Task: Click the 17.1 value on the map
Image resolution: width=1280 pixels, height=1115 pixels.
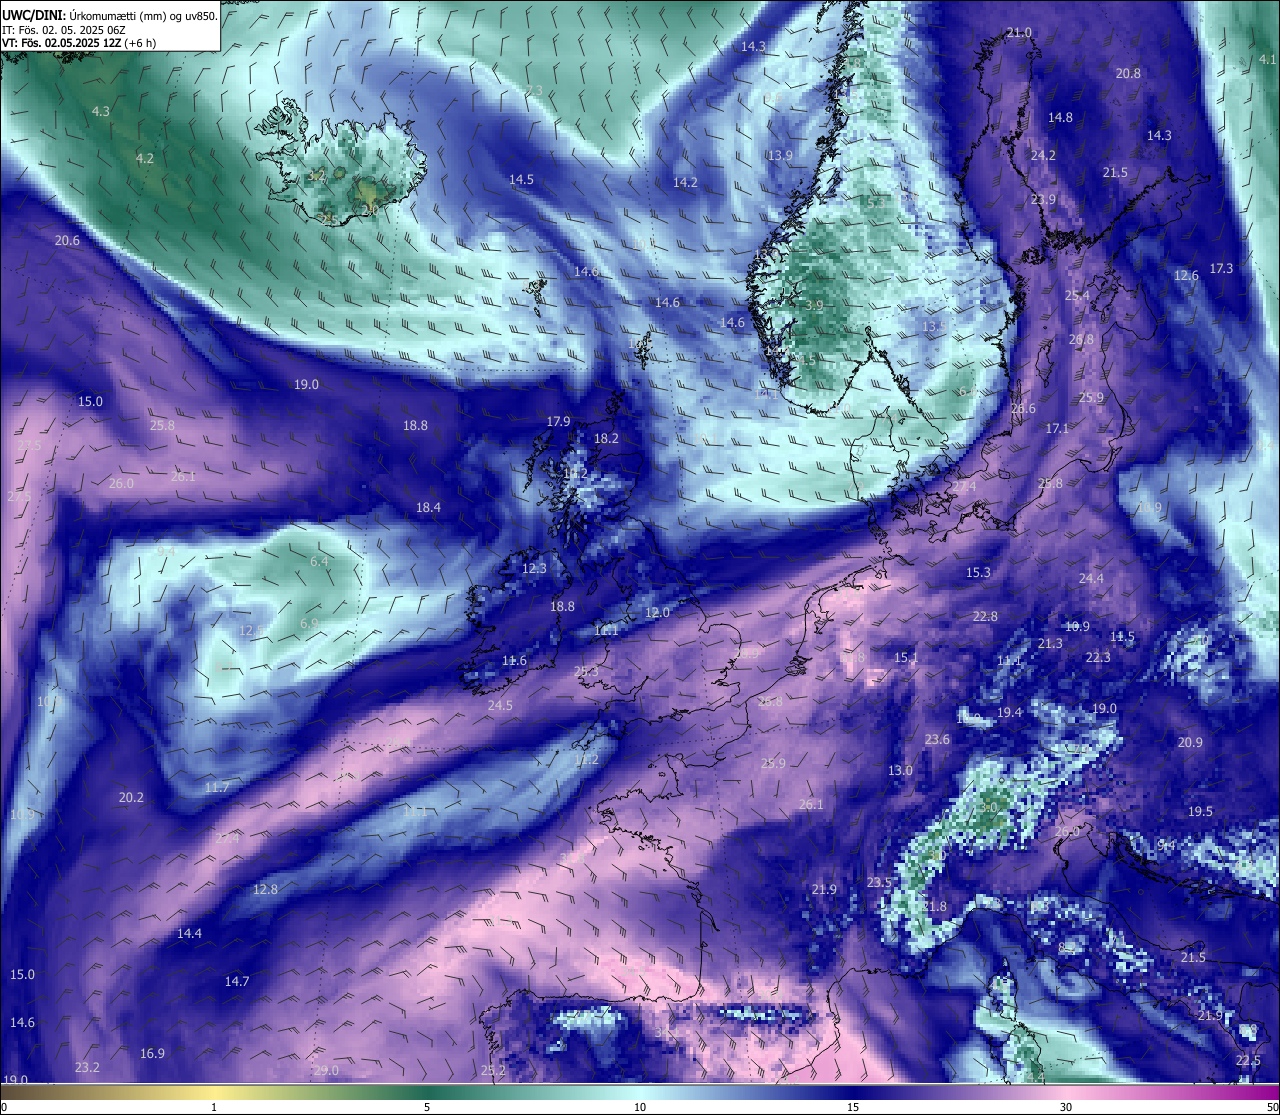Action: click(1057, 428)
